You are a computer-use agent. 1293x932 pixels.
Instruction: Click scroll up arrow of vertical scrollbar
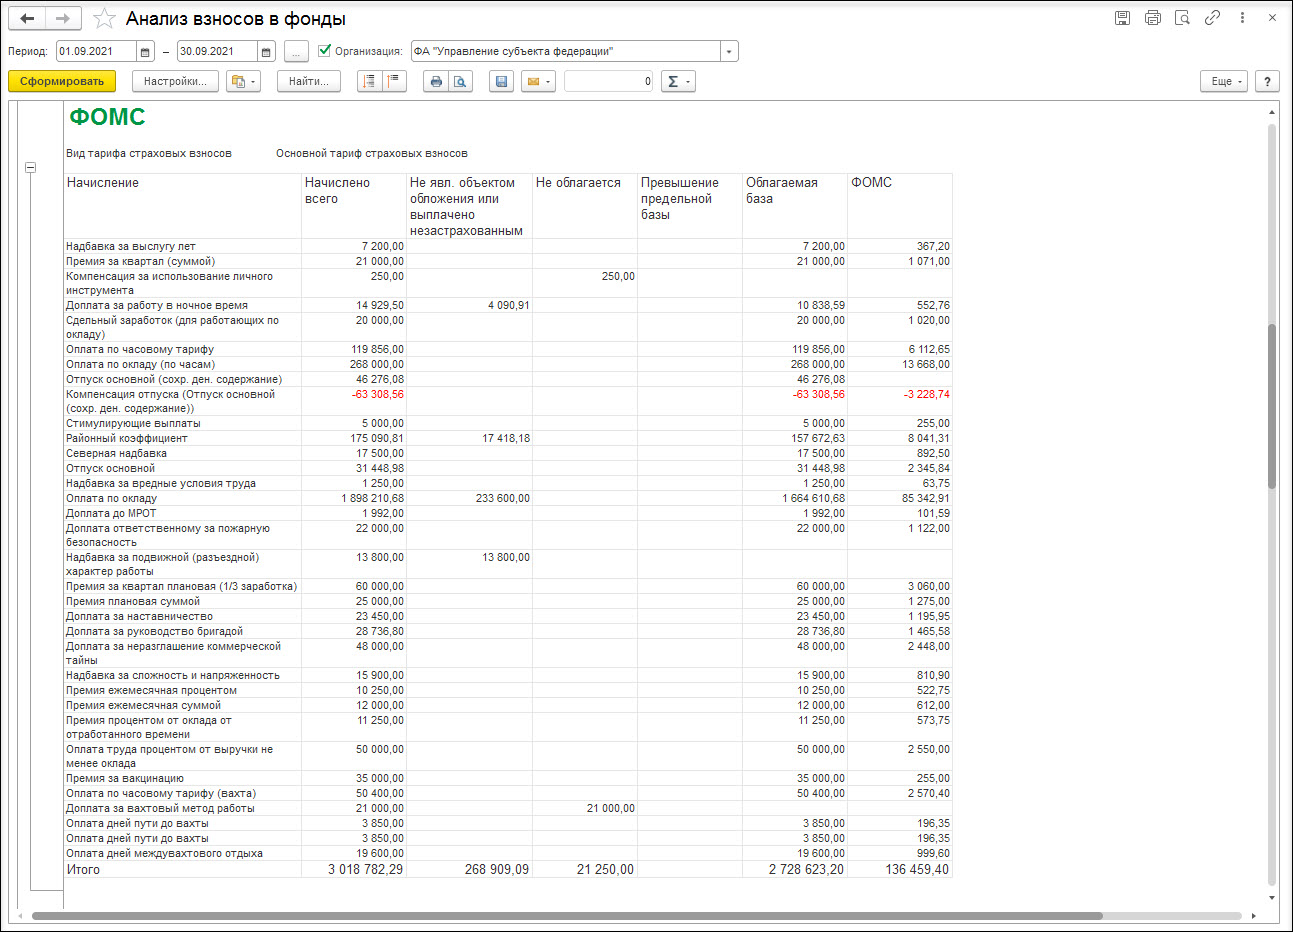coord(1272,111)
